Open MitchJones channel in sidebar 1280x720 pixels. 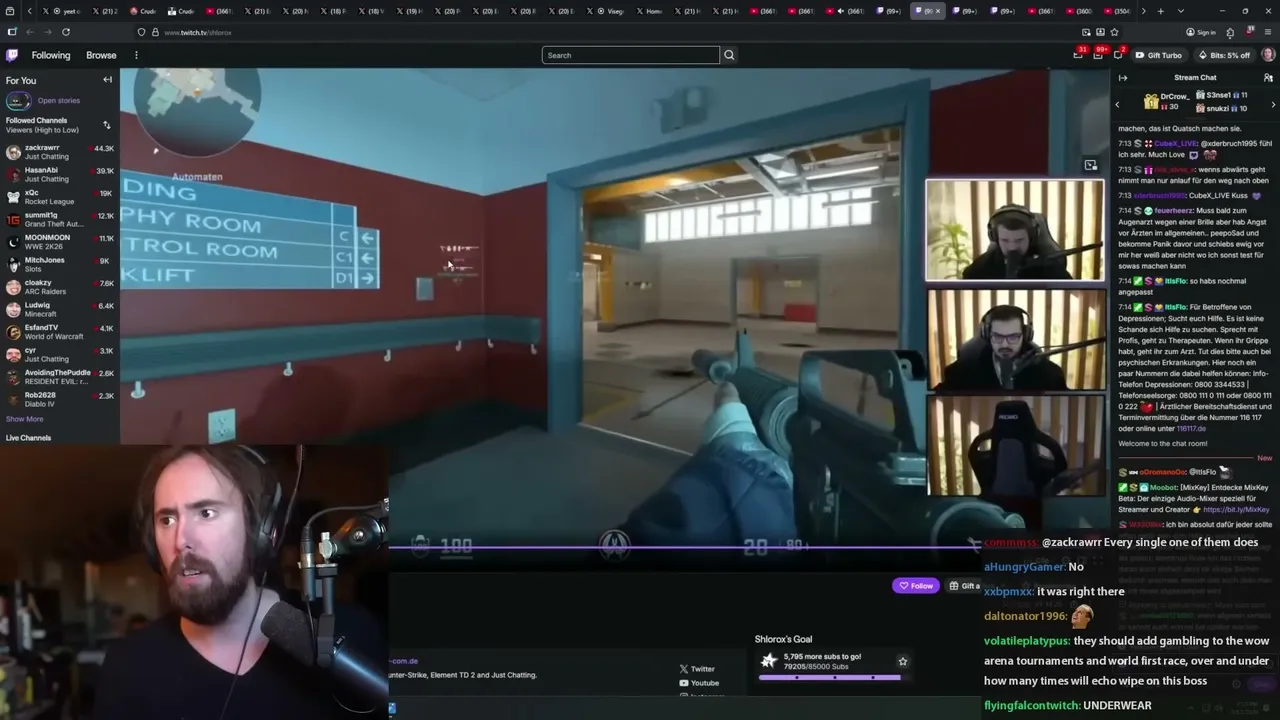[x=59, y=264]
